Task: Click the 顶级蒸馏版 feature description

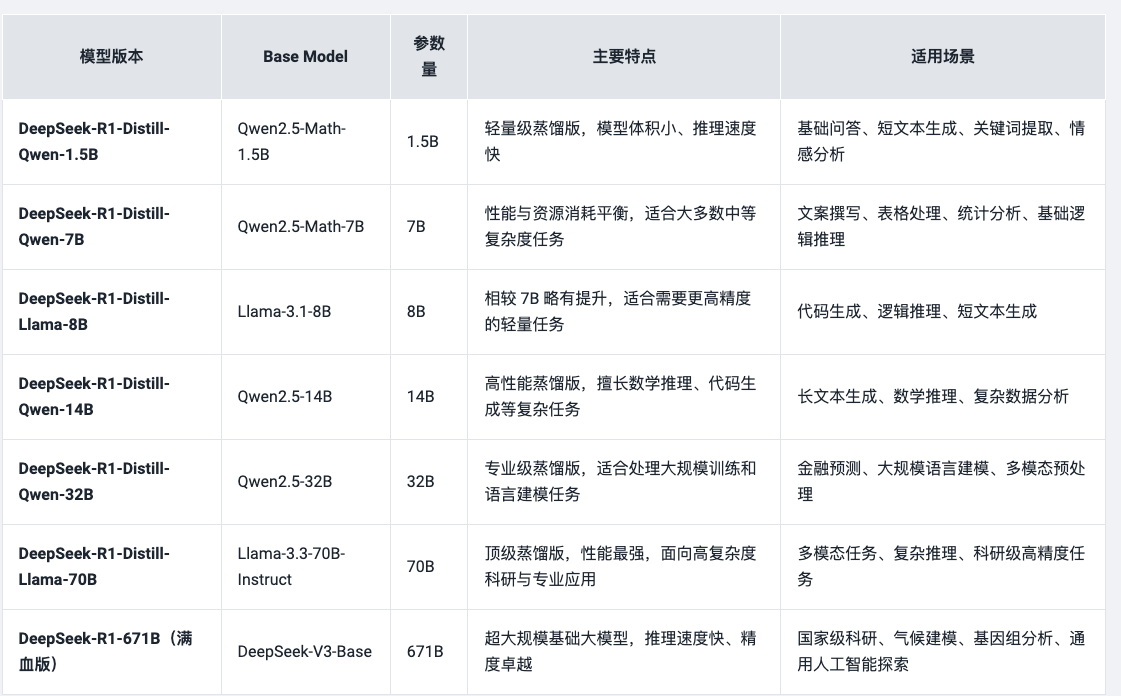Action: coord(621,567)
